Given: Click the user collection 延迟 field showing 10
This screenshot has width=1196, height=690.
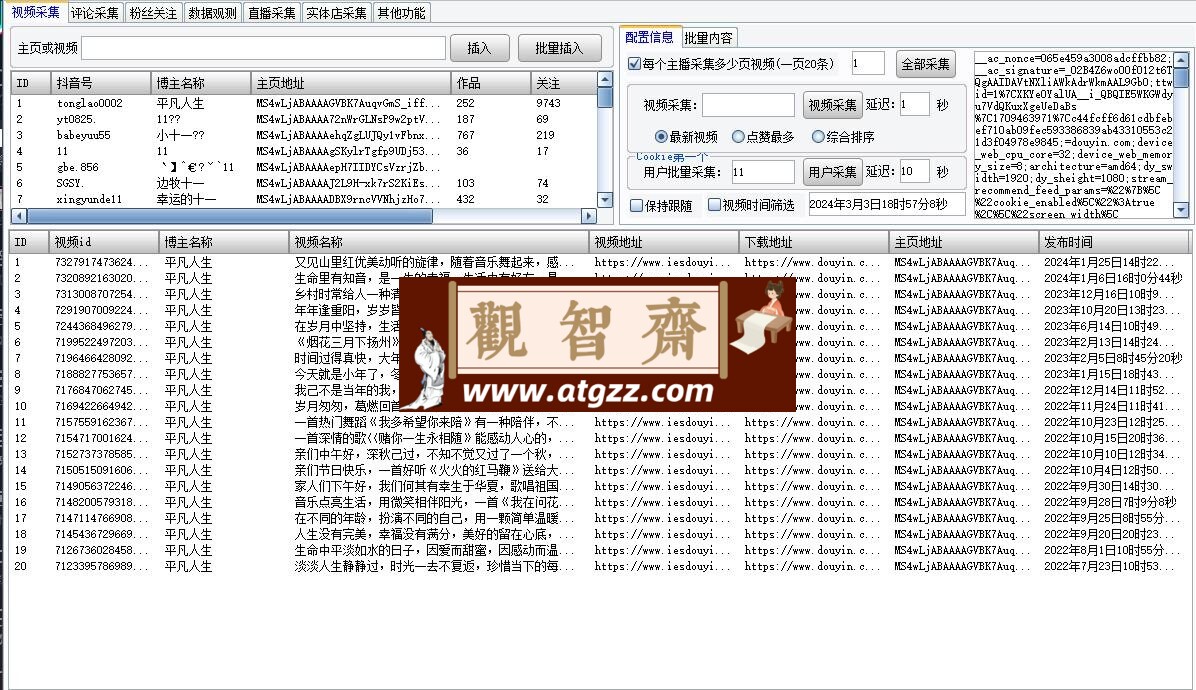Looking at the screenshot, I should 915,172.
